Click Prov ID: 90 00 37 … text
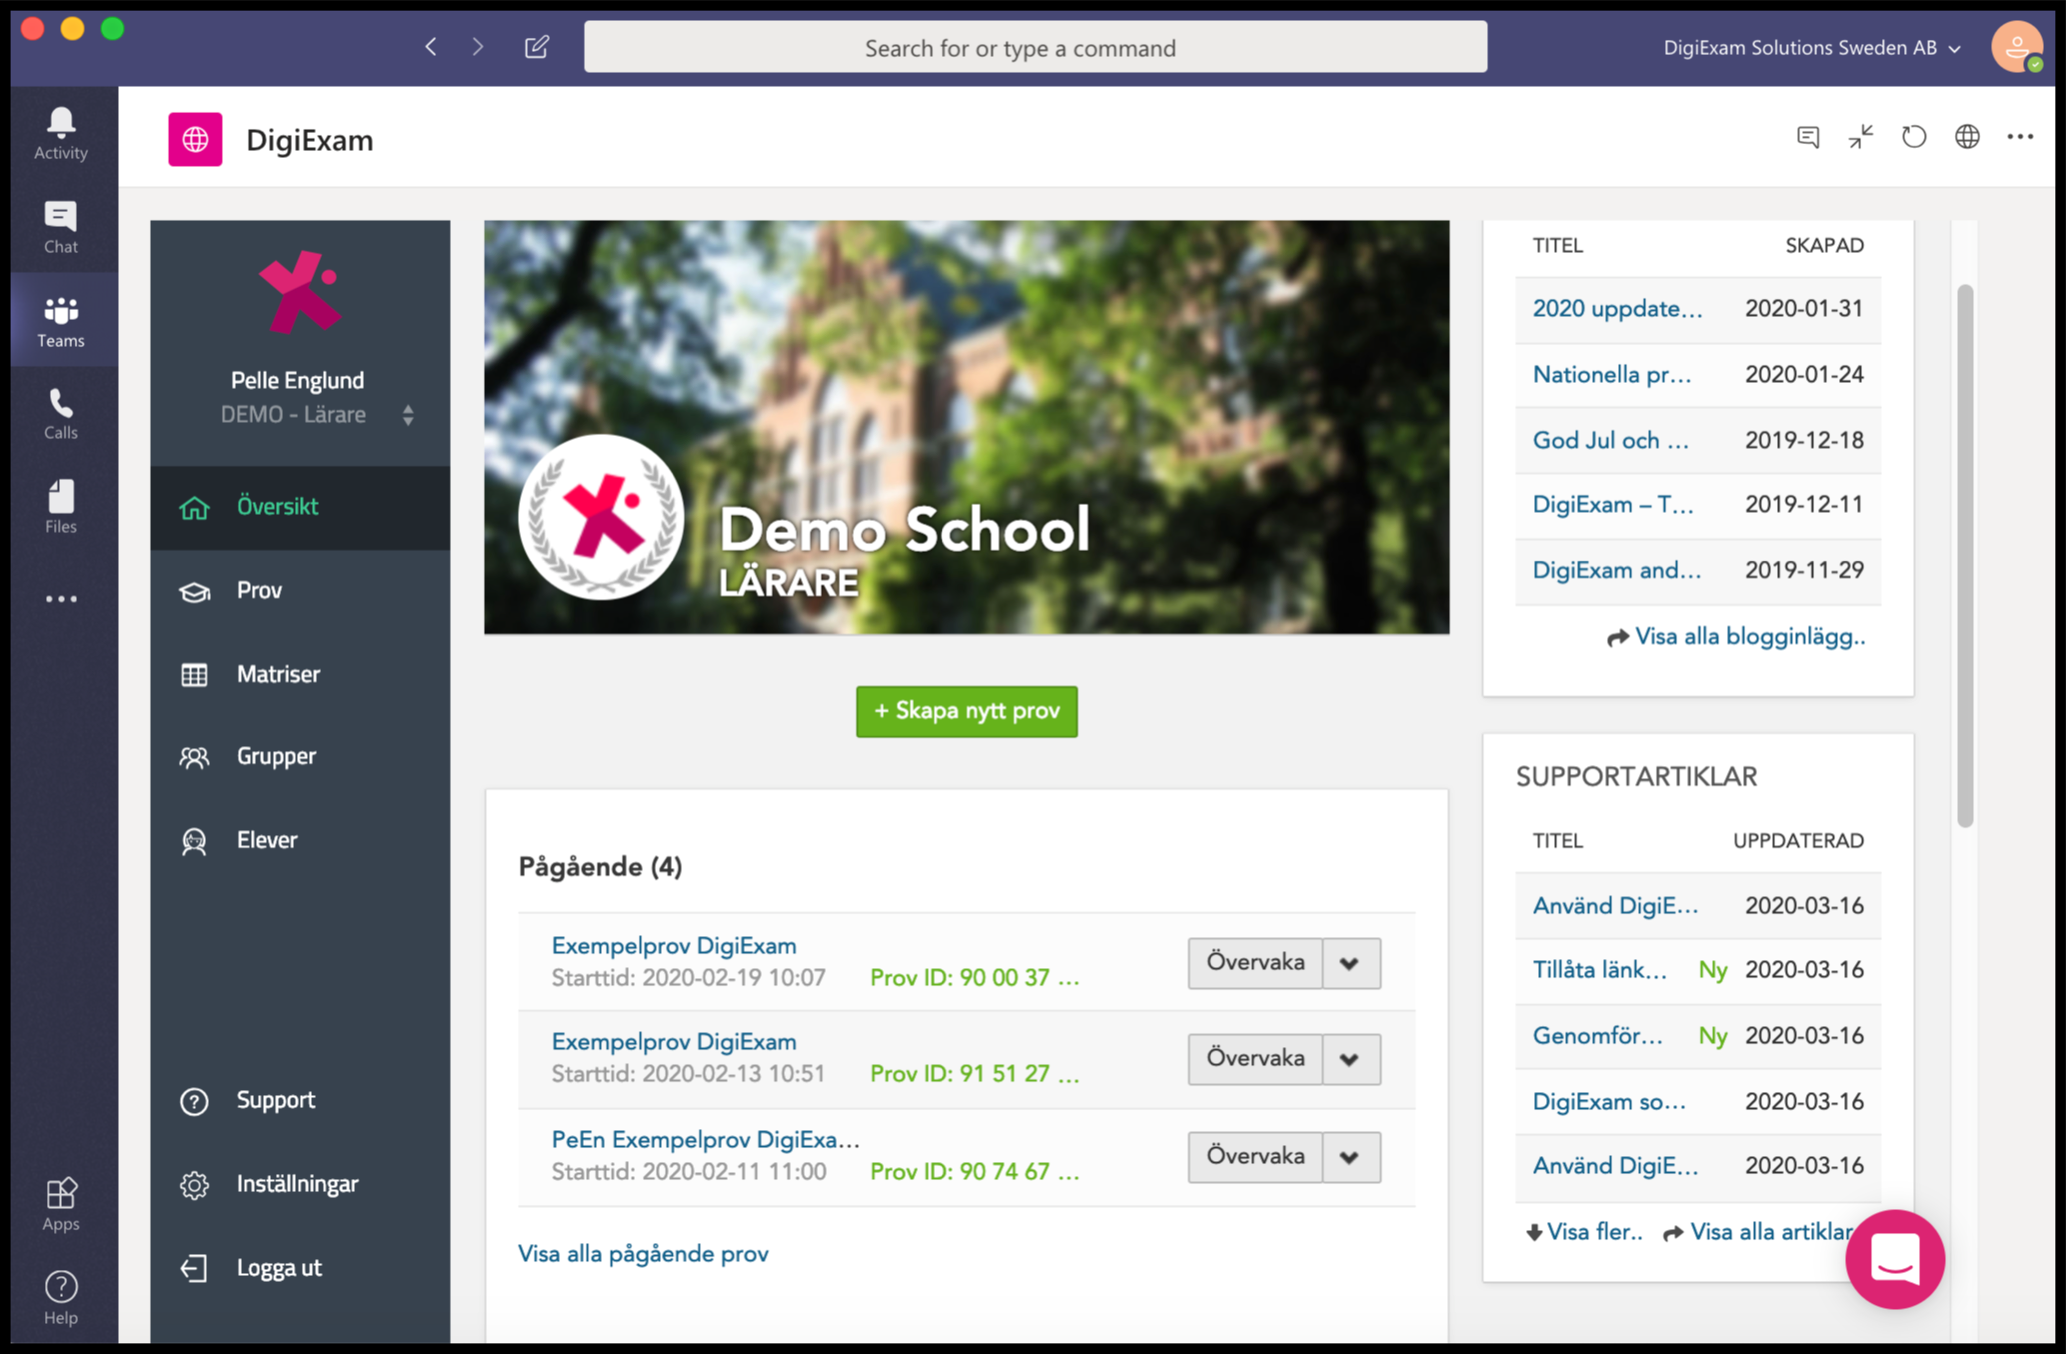Image resolution: width=2066 pixels, height=1354 pixels. point(975,978)
